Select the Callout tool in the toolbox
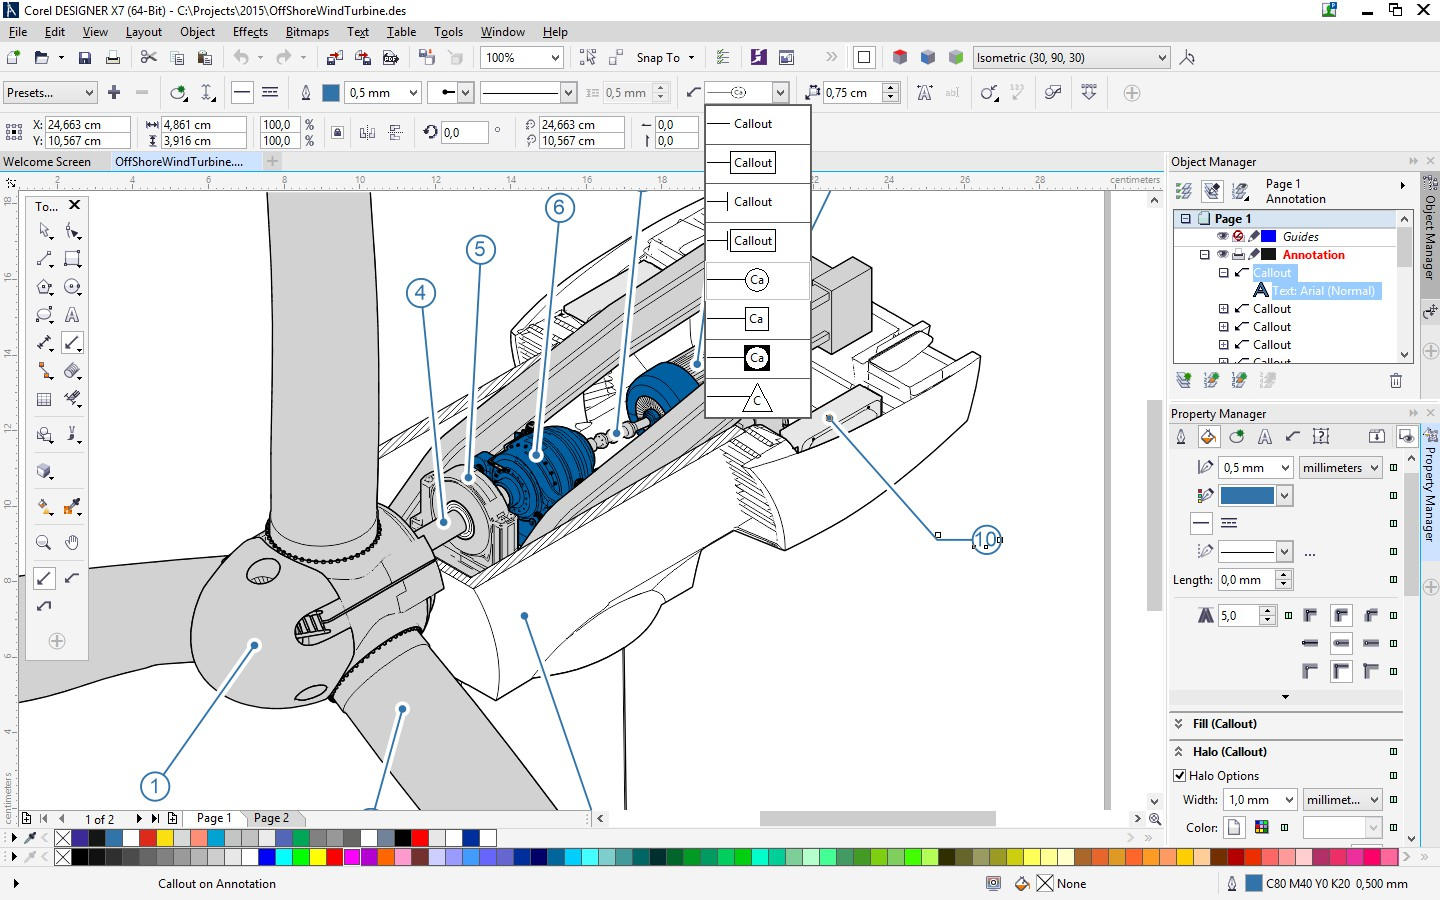1440x900 pixels. click(x=72, y=343)
